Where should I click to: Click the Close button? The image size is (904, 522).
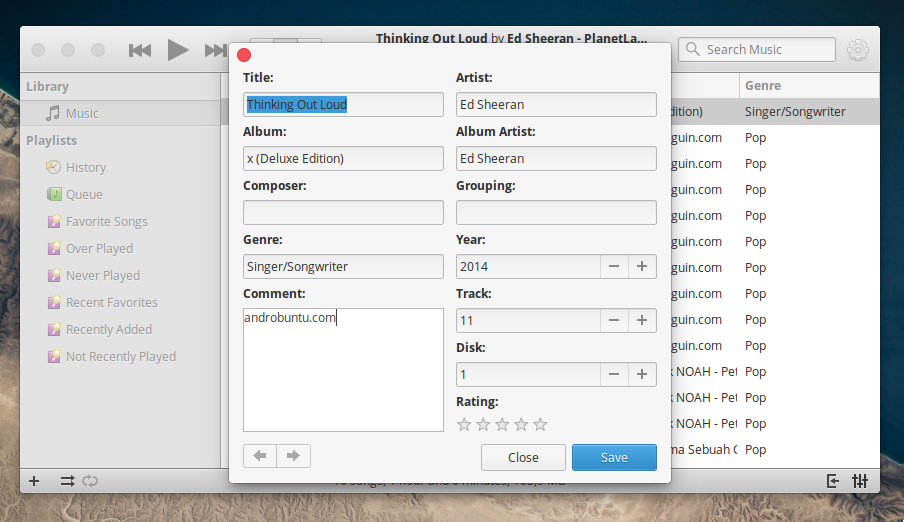523,457
